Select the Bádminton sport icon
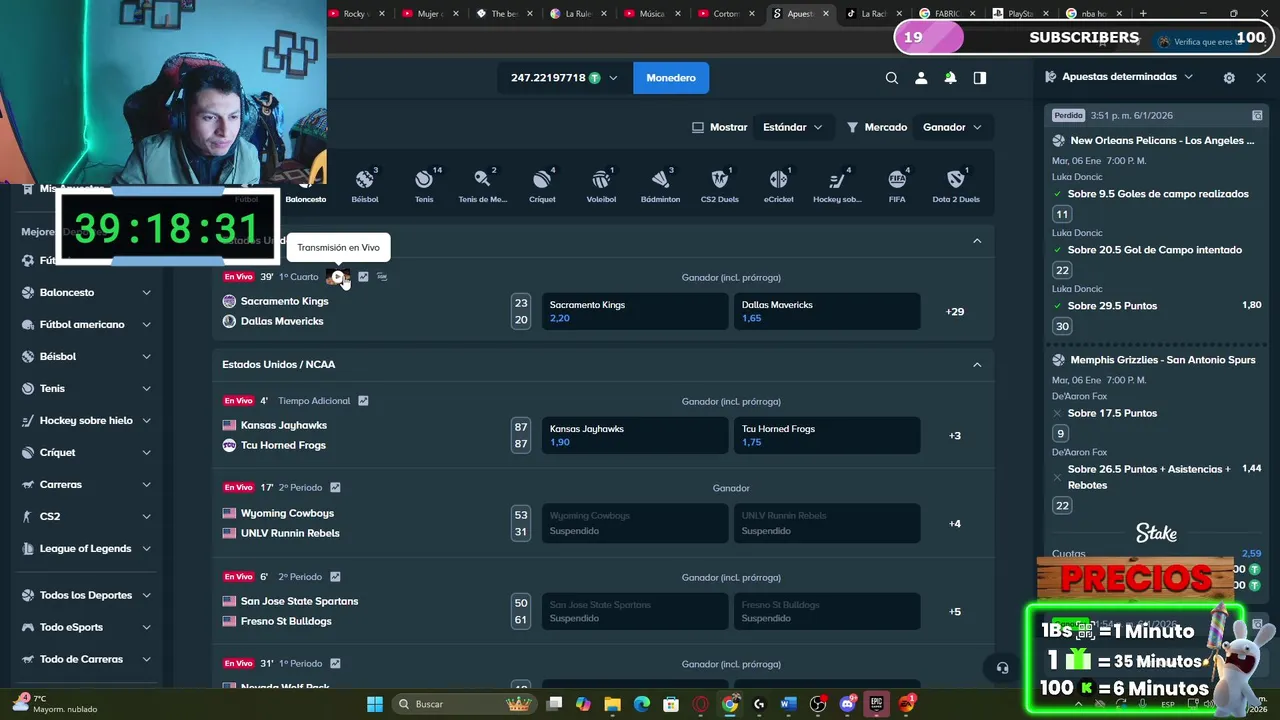The height and width of the screenshot is (720, 1280). [x=660, y=185]
